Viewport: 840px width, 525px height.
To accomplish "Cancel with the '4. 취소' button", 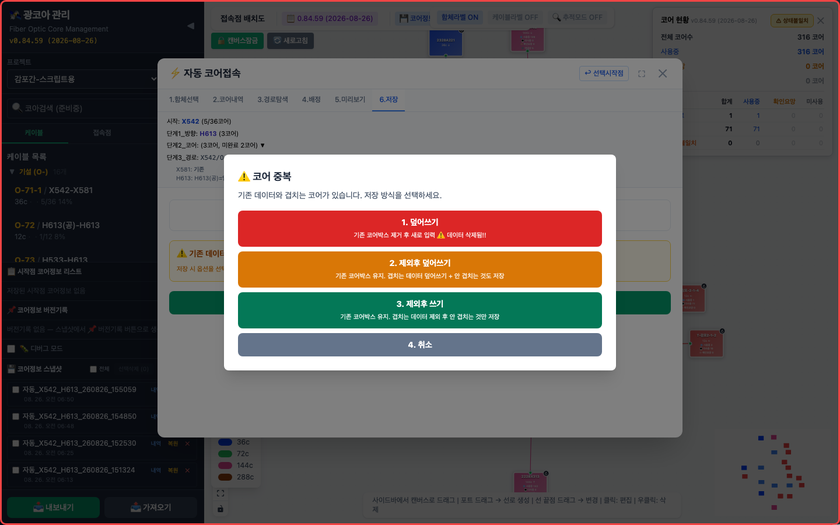I will pyautogui.click(x=419, y=344).
